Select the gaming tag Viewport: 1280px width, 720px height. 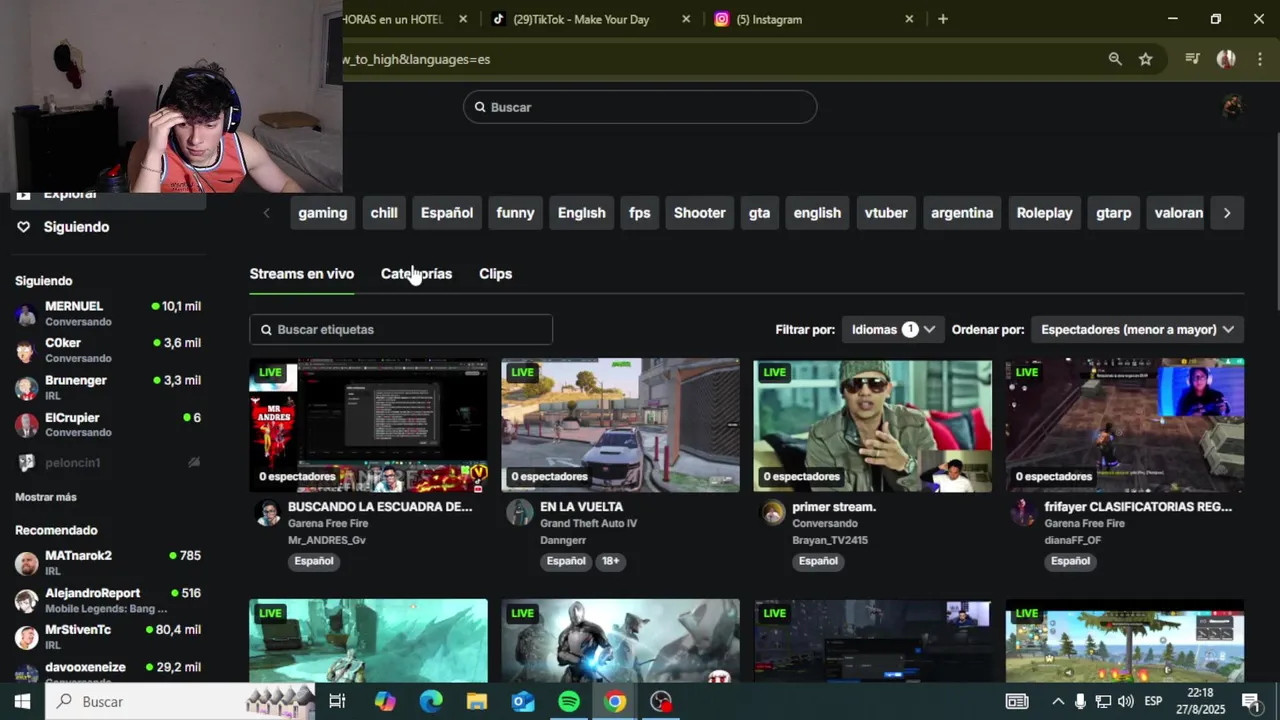322,213
